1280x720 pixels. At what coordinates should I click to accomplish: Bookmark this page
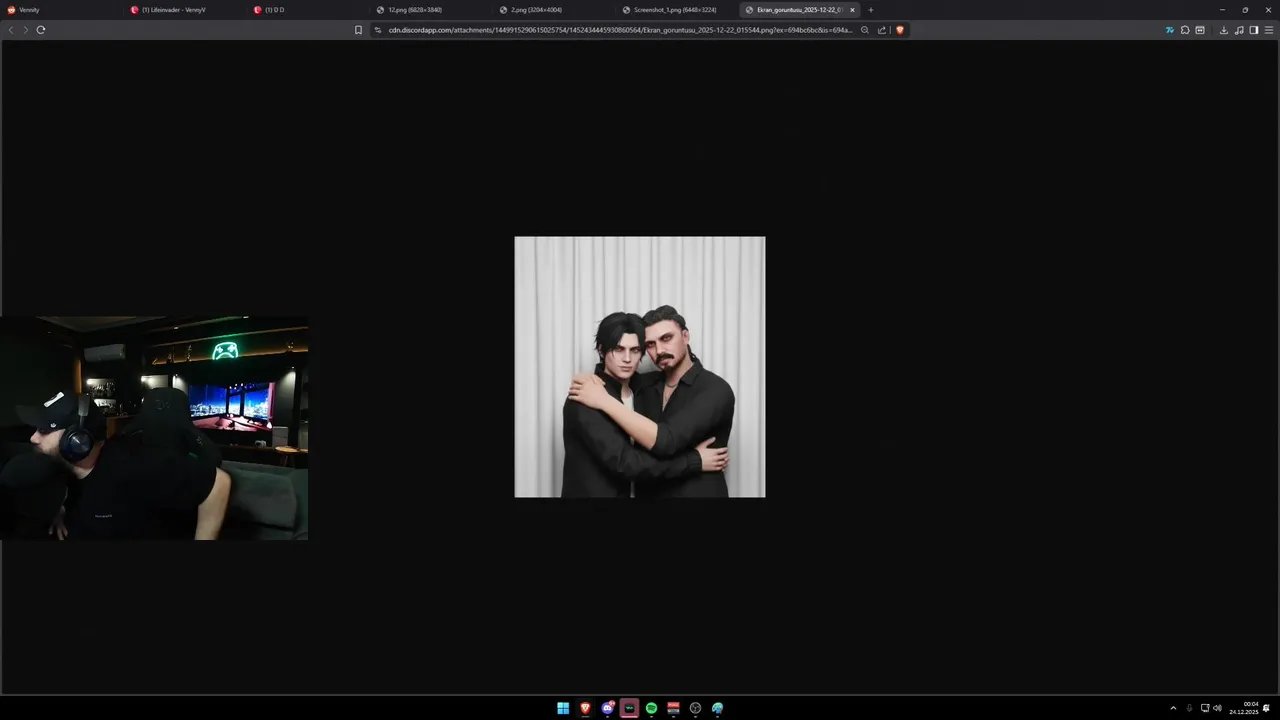pyautogui.click(x=358, y=30)
